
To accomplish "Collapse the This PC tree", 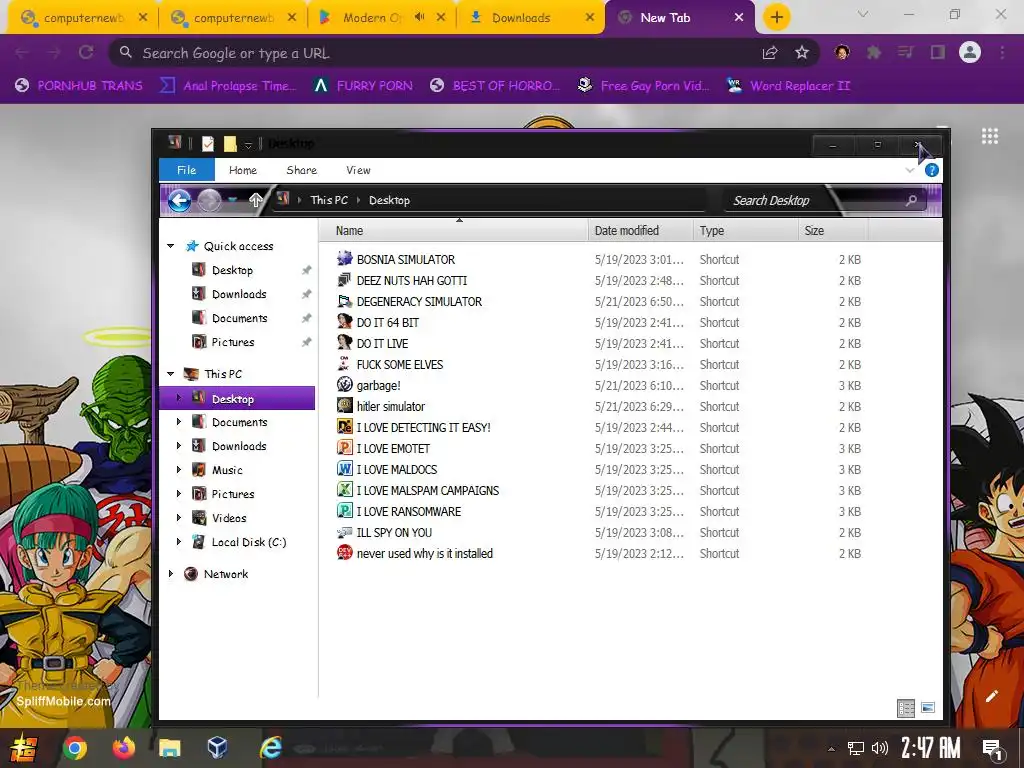I will click(170, 374).
